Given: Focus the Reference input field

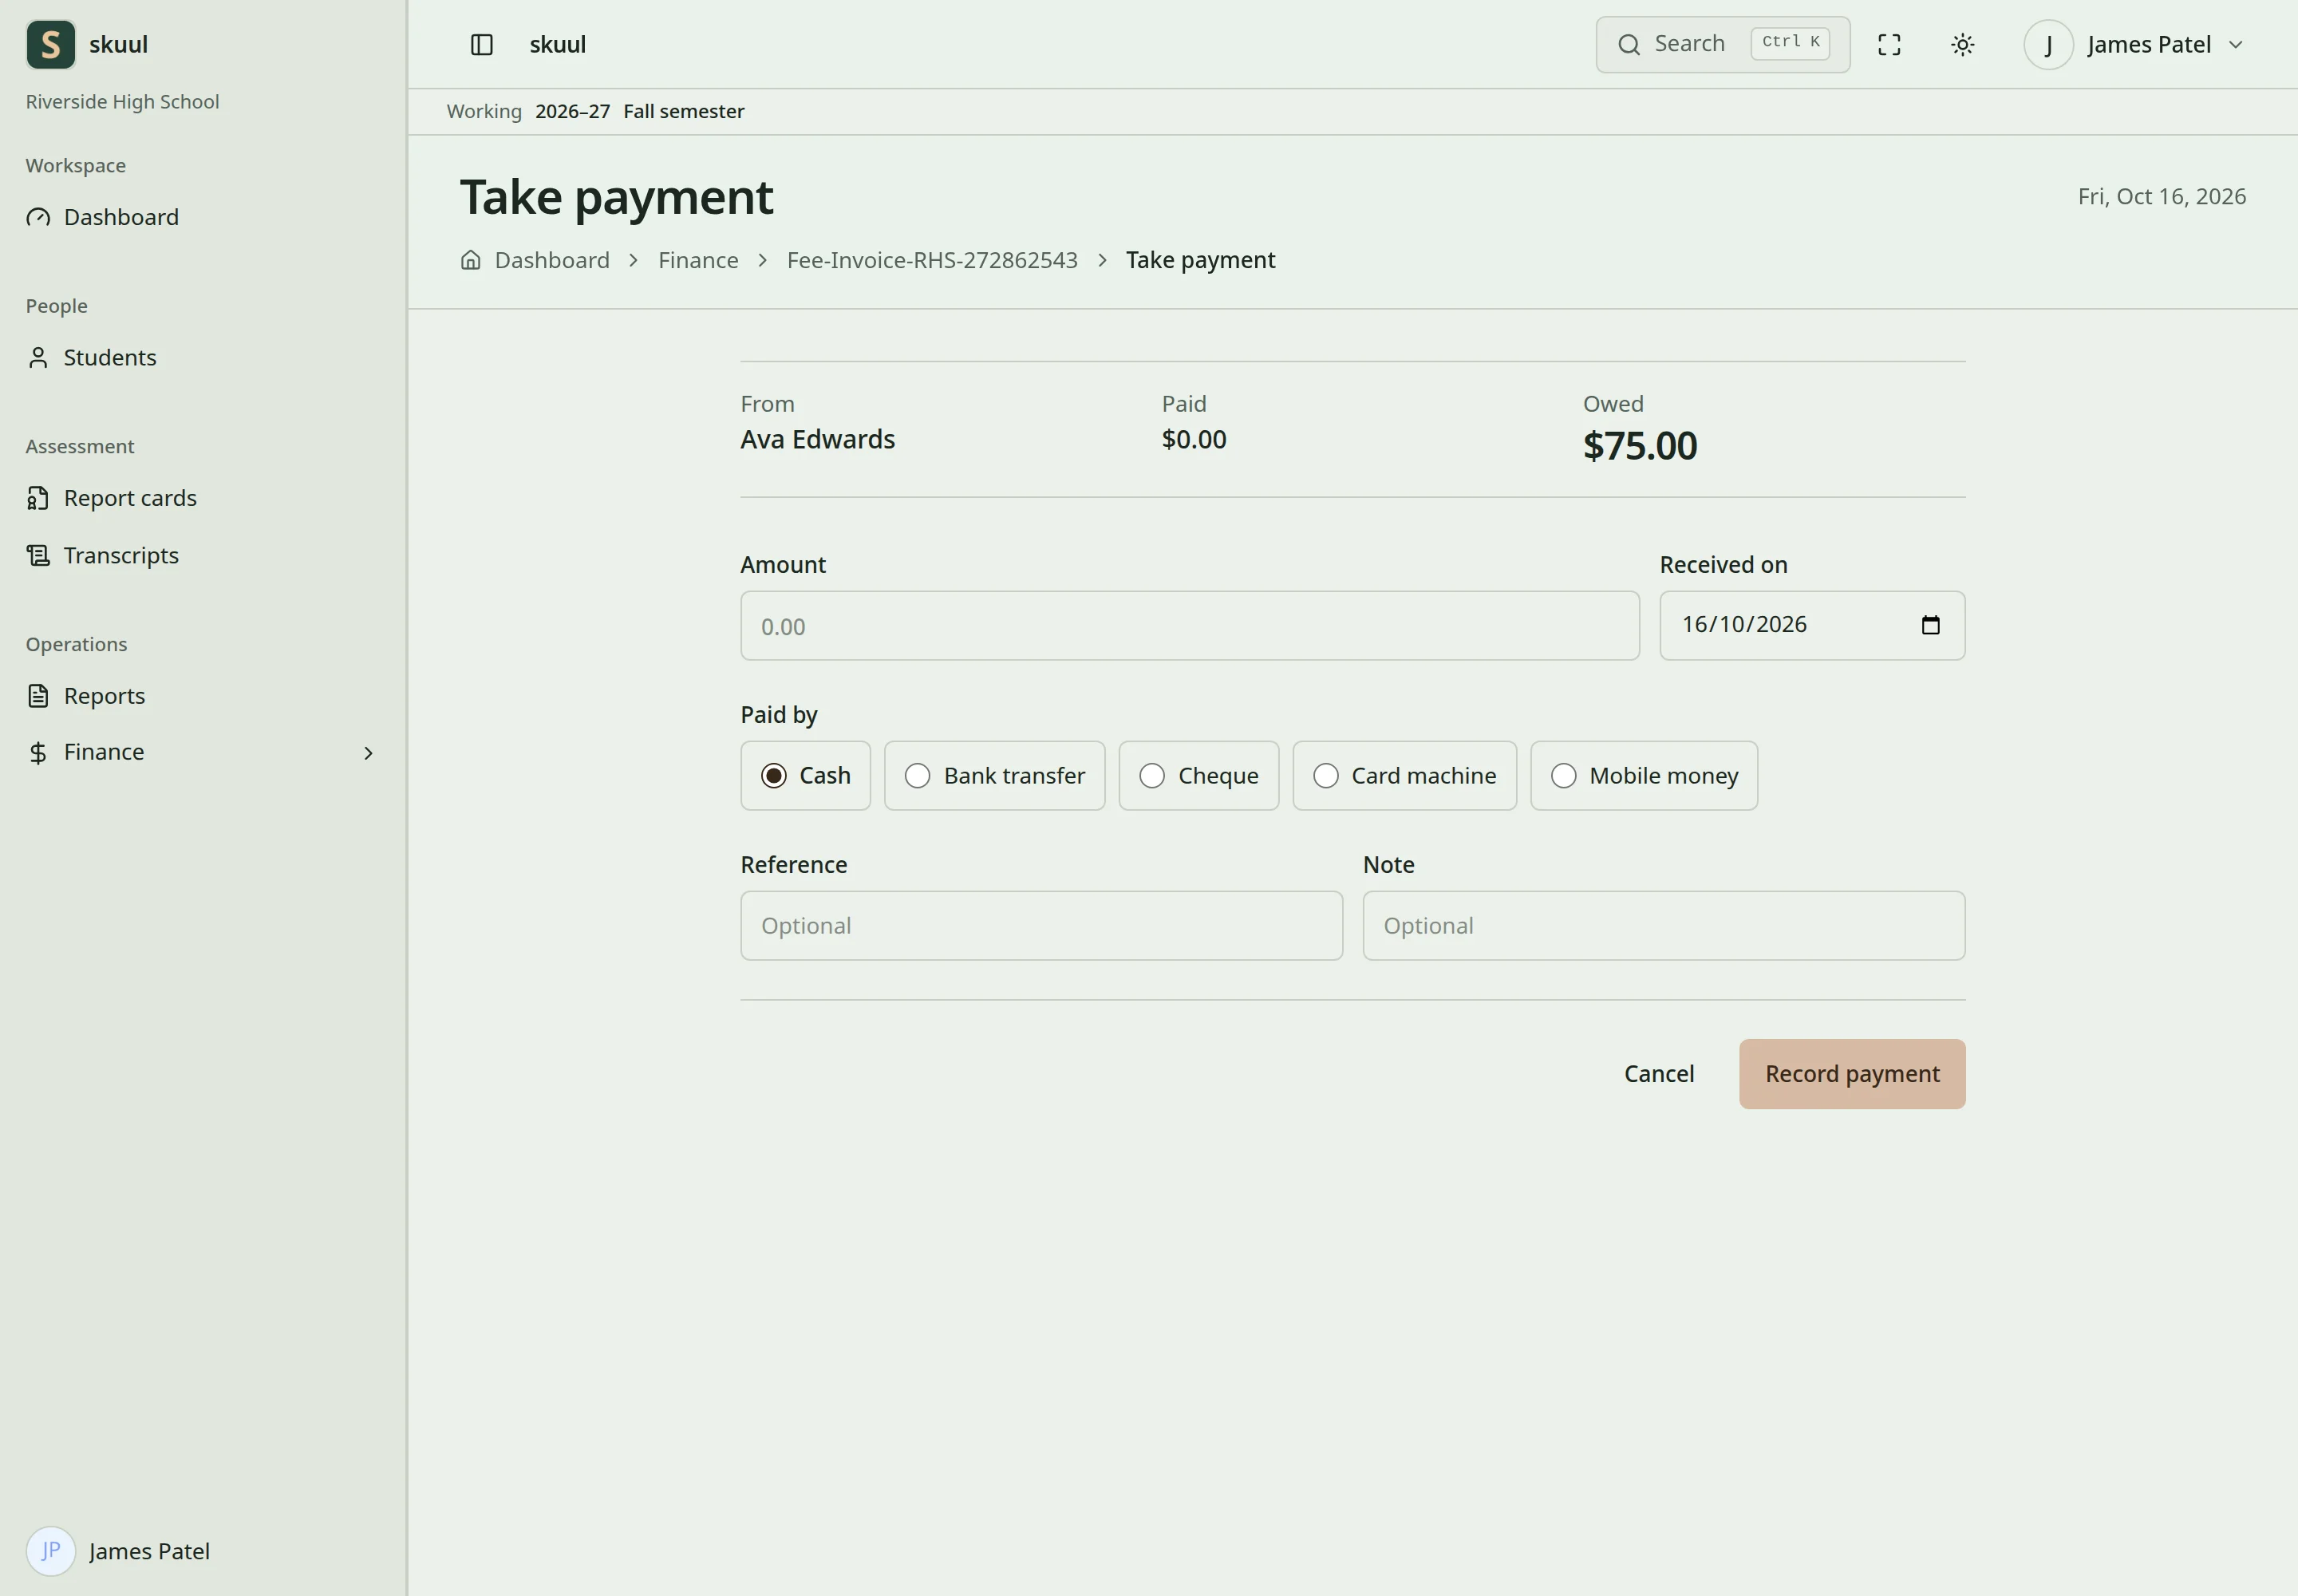Looking at the screenshot, I should click(x=1041, y=926).
